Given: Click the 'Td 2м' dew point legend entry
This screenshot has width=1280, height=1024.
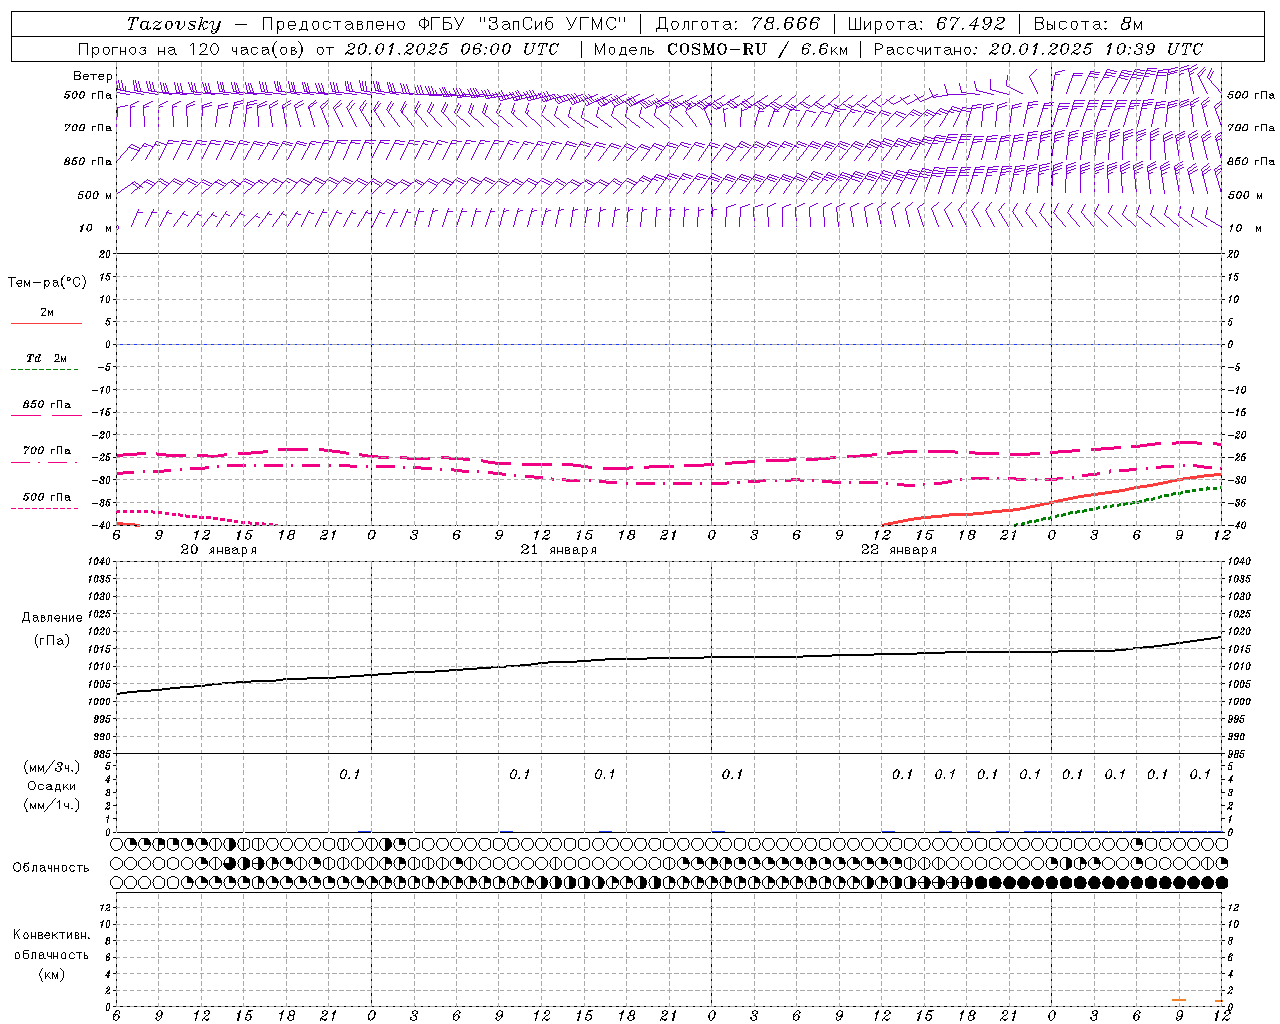Looking at the screenshot, I should [x=47, y=358].
